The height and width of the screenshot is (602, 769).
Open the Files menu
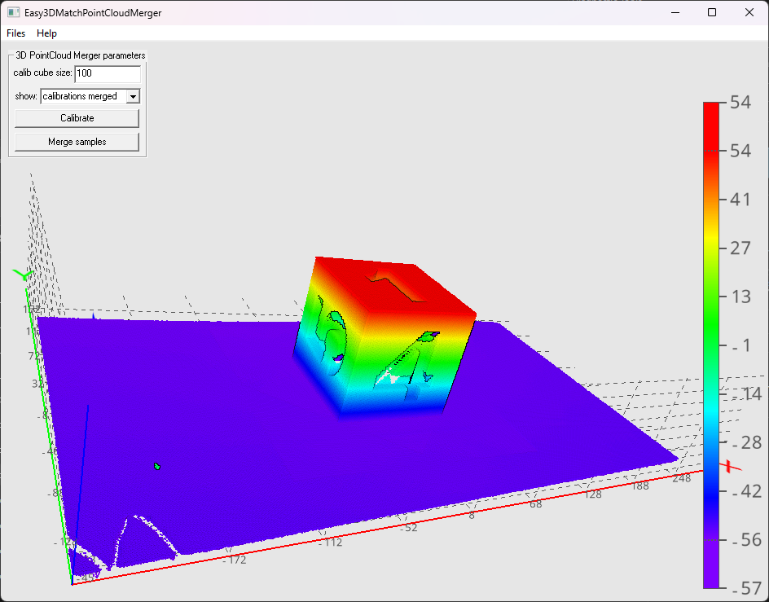click(16, 33)
